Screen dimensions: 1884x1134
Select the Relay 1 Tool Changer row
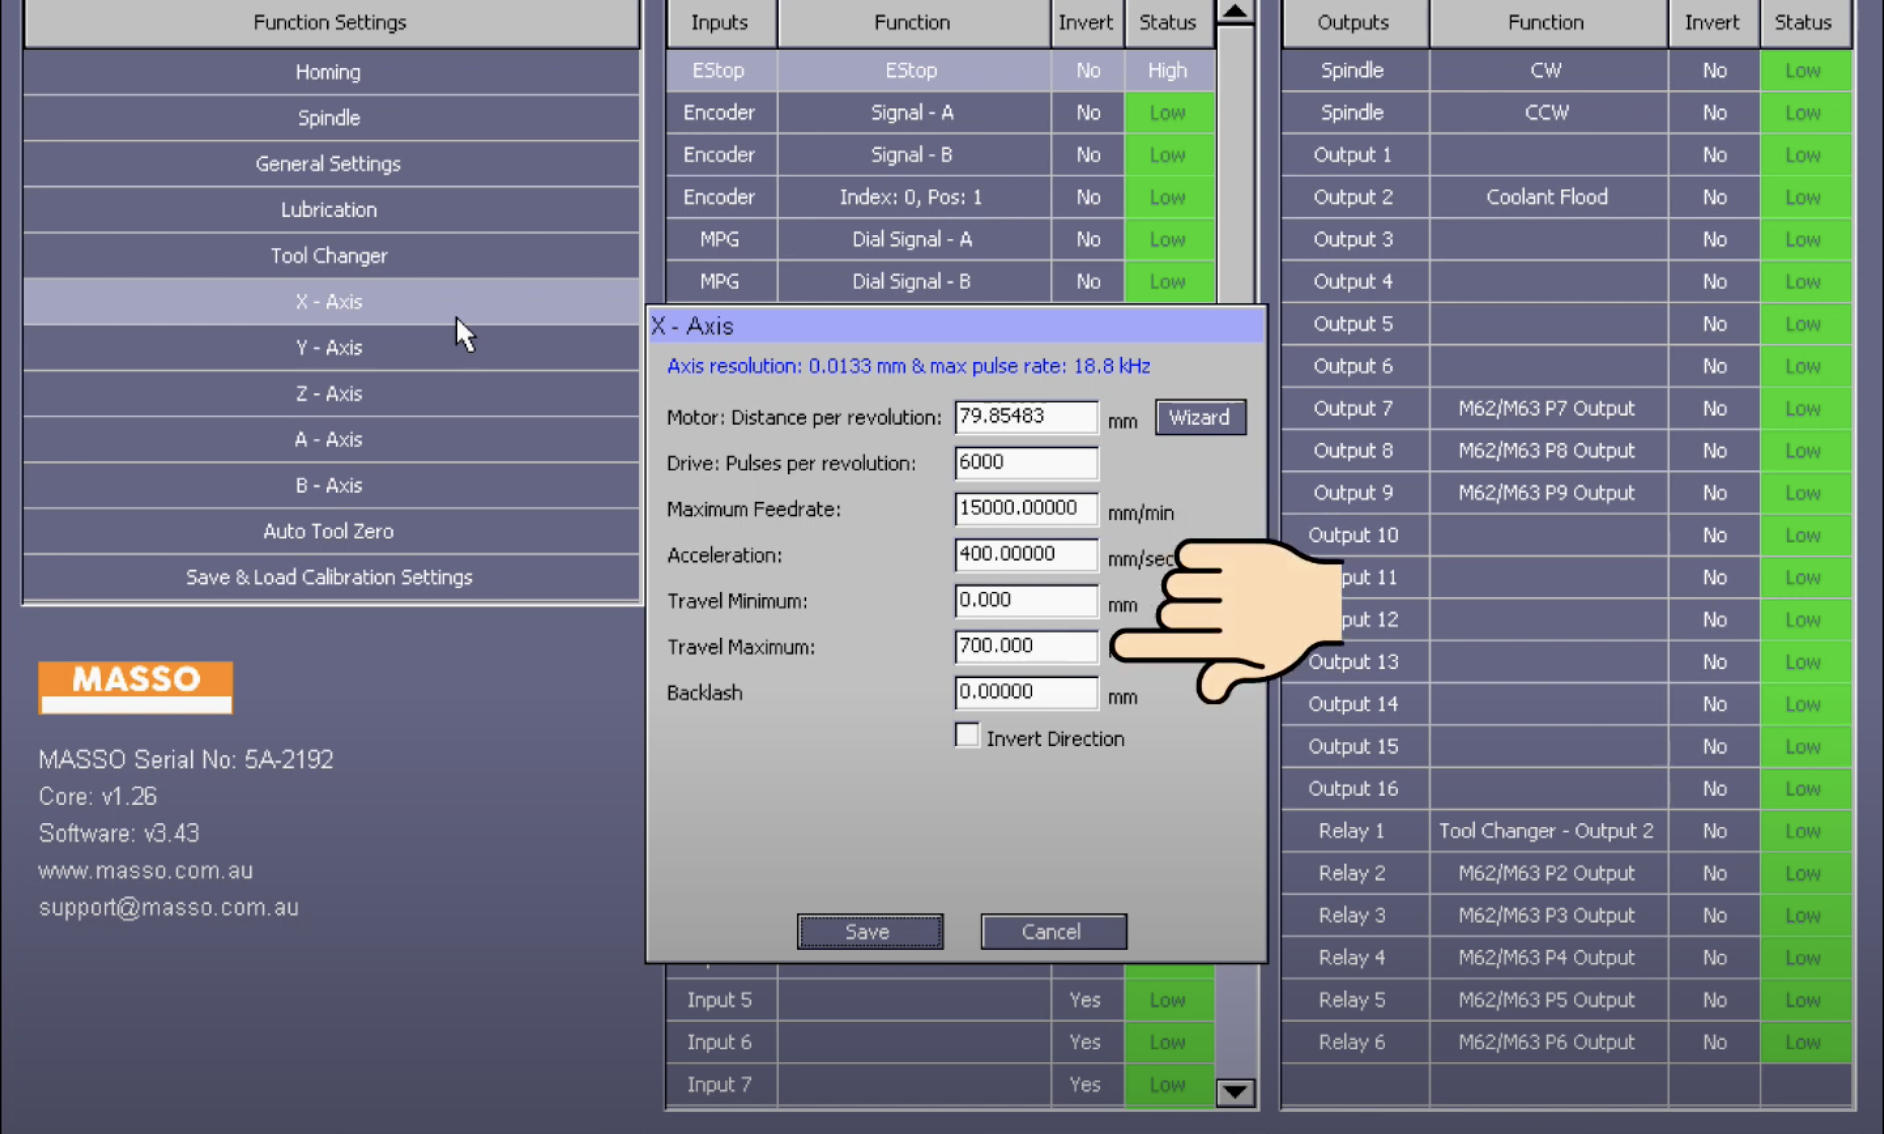tap(1545, 831)
